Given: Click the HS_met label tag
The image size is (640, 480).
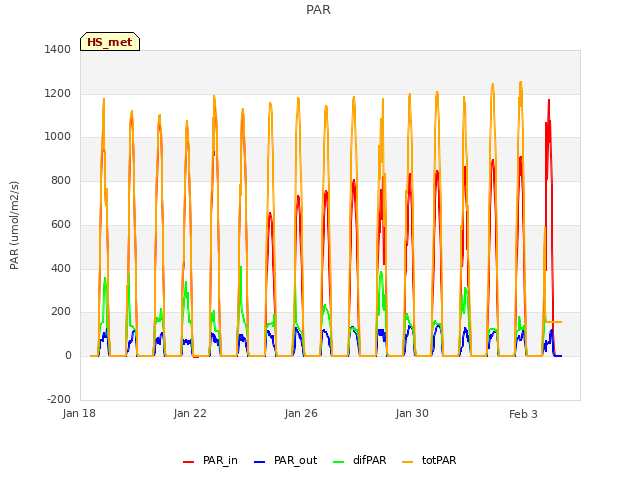Looking at the screenshot, I should click(110, 42).
